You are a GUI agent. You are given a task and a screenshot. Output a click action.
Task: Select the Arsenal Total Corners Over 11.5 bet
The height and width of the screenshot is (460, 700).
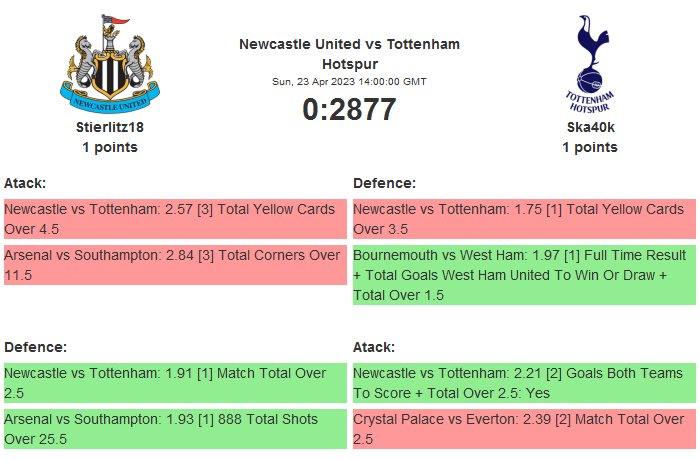[175, 265]
